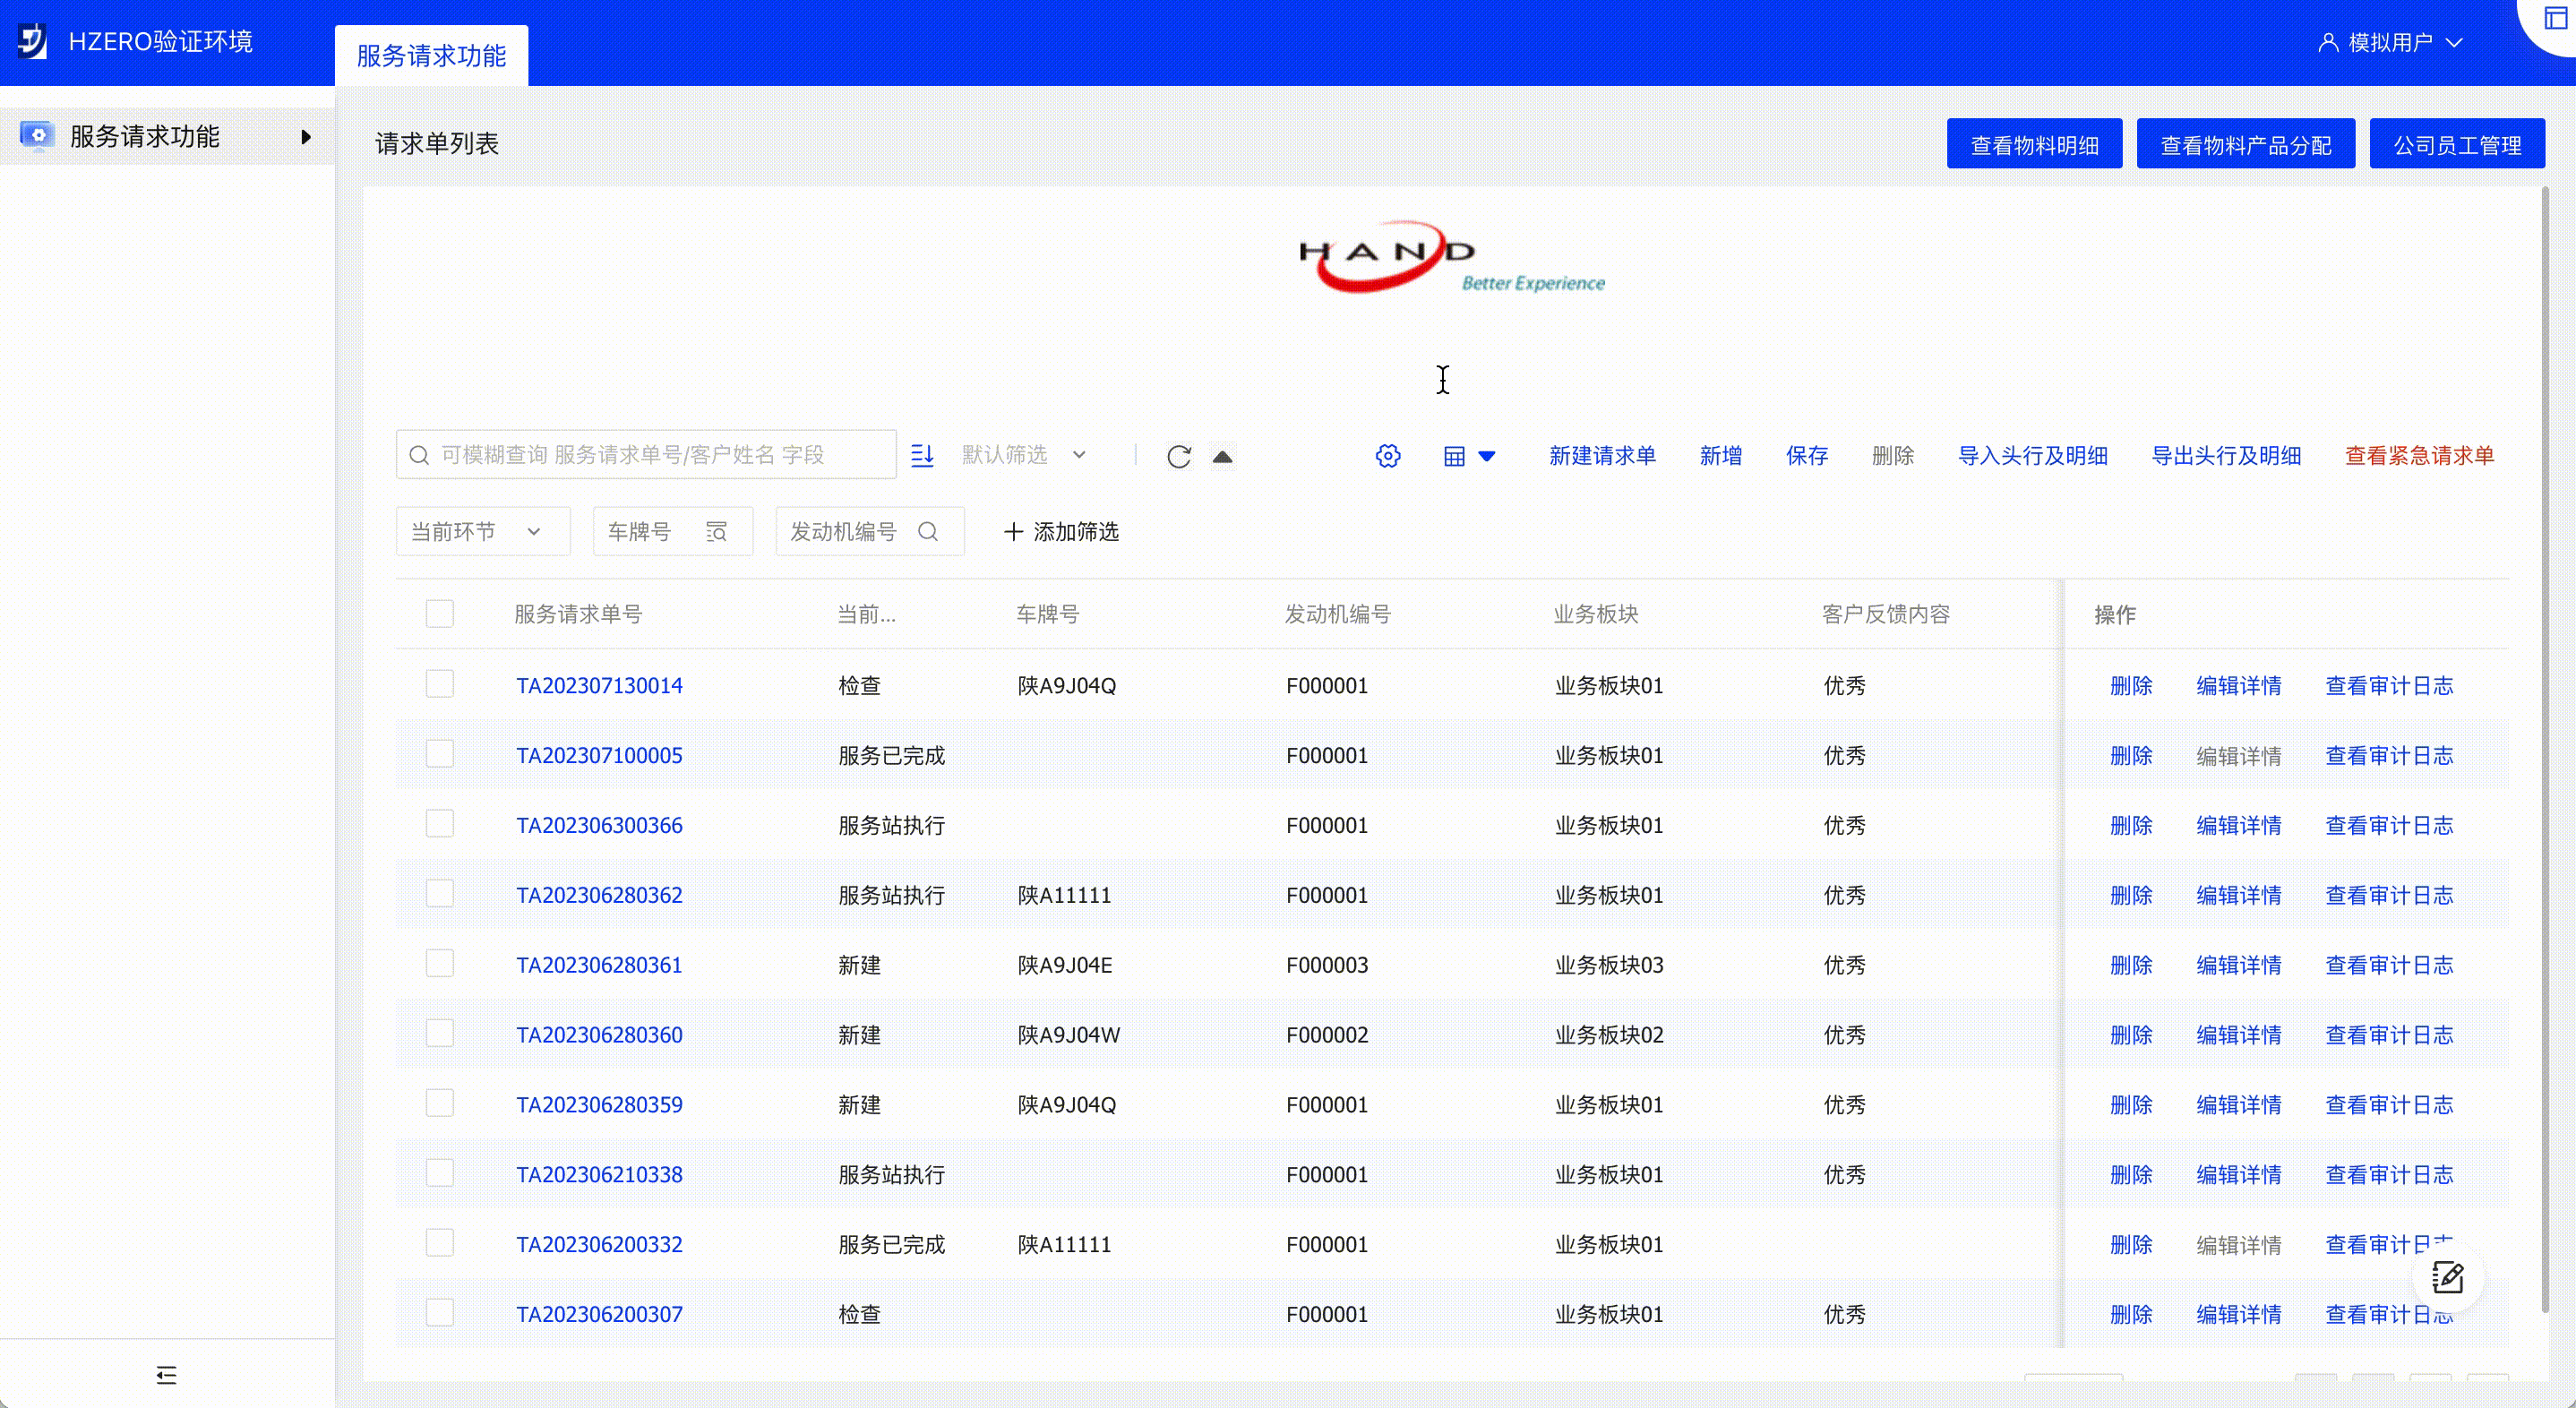Image resolution: width=2576 pixels, height=1408 pixels.
Task: Collapse the filter bar with up arrow
Action: tap(1222, 456)
